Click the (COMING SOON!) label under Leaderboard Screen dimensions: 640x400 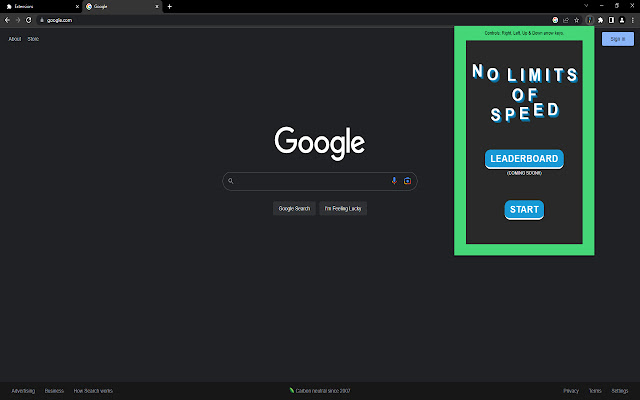(x=524, y=173)
